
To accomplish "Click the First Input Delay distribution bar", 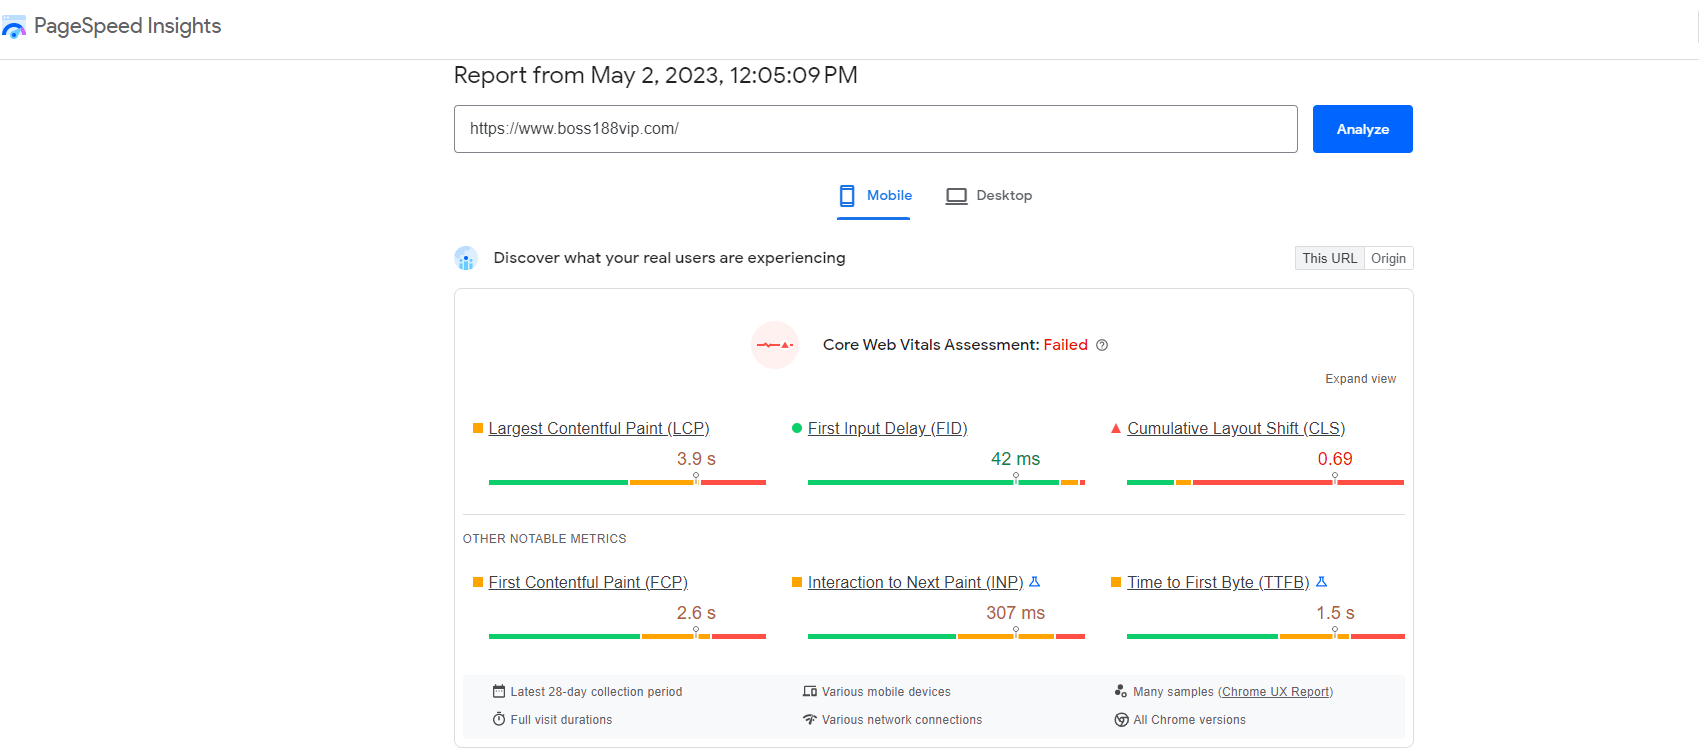I will [x=945, y=483].
